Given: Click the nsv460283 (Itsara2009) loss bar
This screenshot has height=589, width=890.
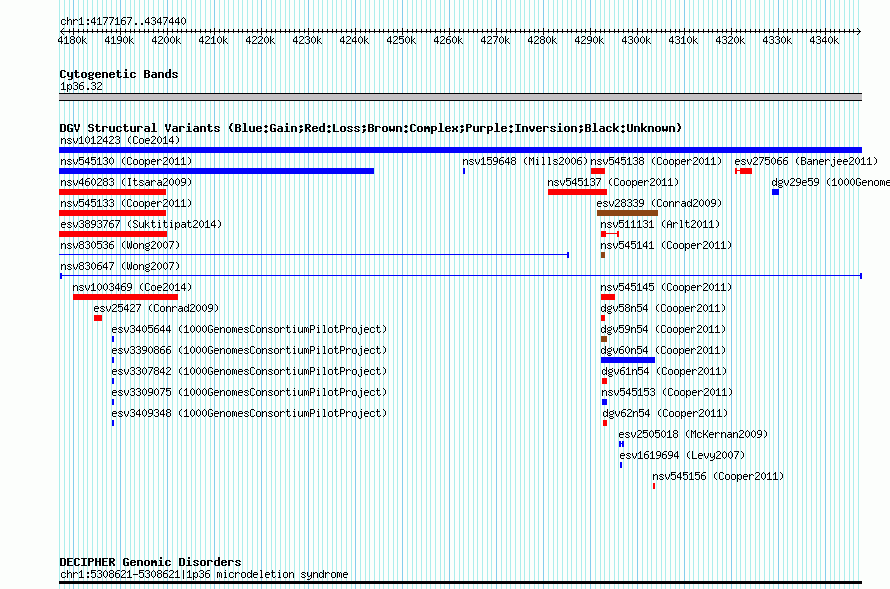Looking at the screenshot, I should tap(112, 192).
